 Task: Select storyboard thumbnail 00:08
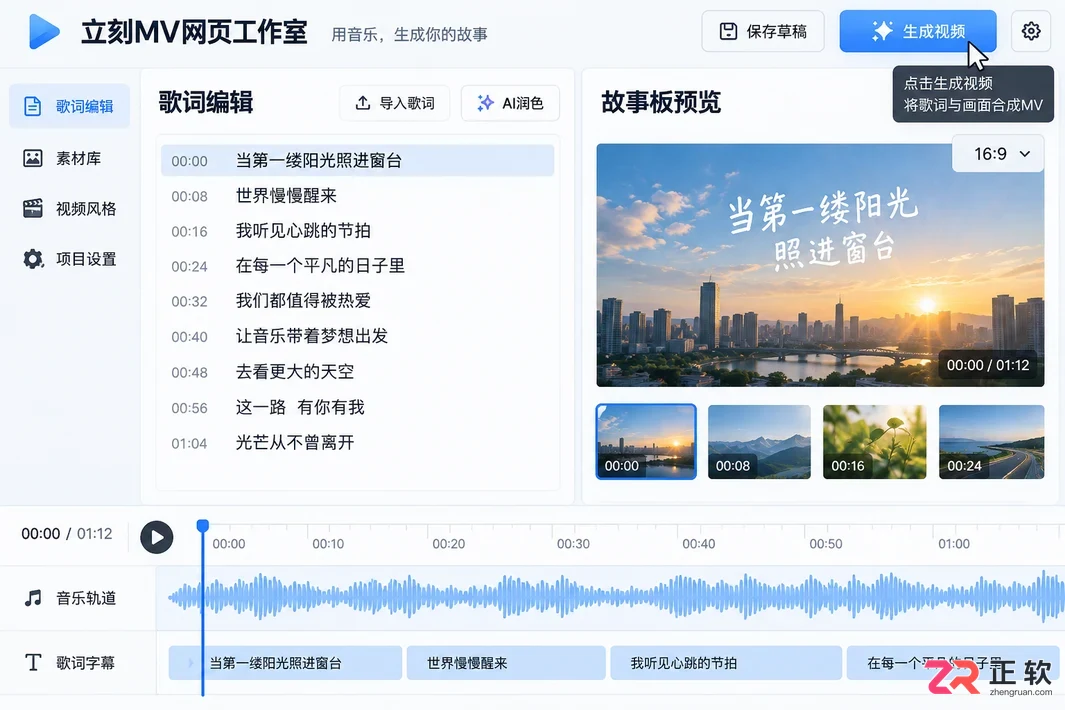(759, 442)
